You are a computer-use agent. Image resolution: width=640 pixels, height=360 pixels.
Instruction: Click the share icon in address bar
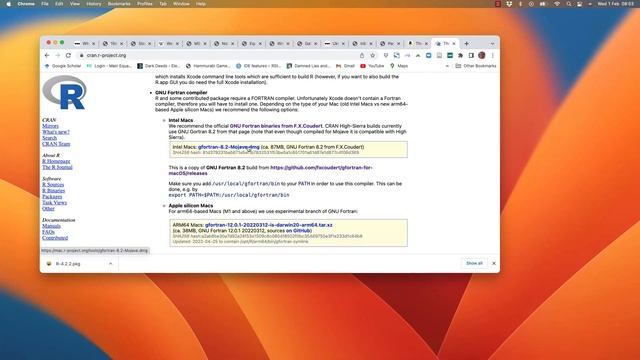[x=362, y=56]
